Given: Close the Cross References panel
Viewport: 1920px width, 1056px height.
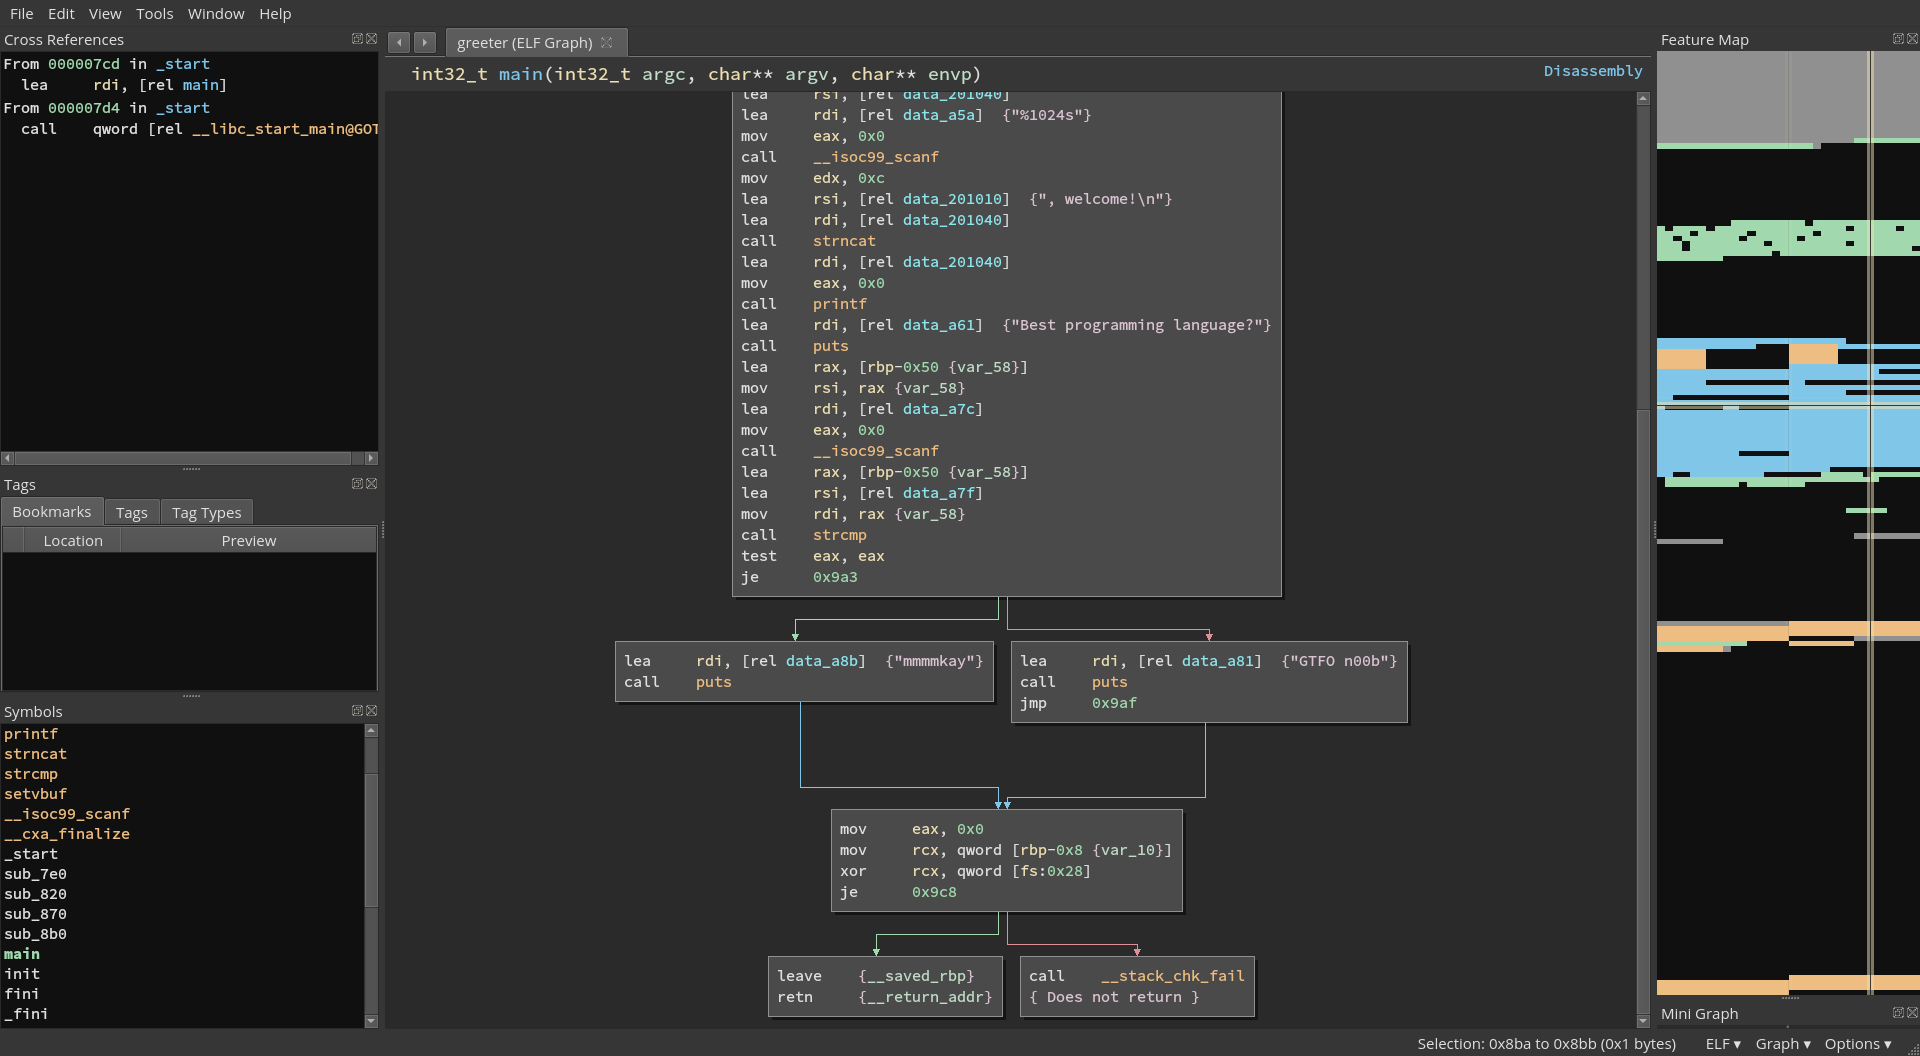Looking at the screenshot, I should point(372,39).
